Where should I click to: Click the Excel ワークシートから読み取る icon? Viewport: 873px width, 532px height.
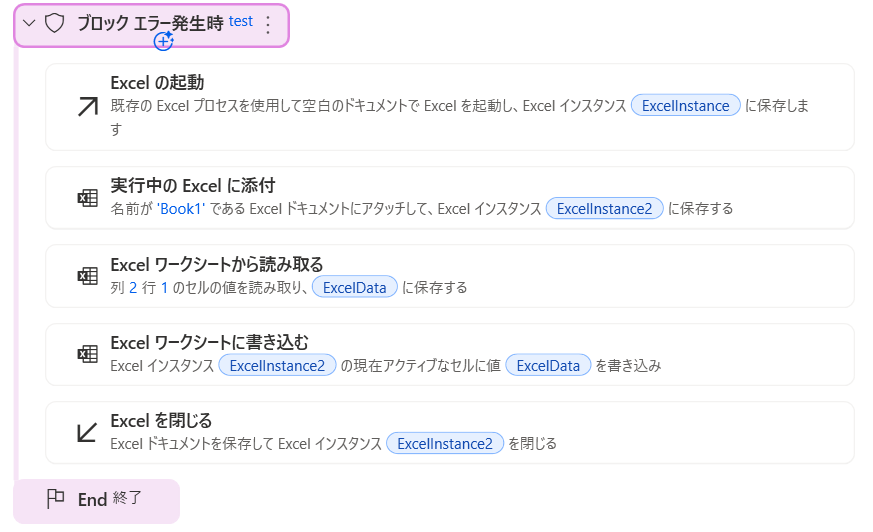click(x=87, y=276)
